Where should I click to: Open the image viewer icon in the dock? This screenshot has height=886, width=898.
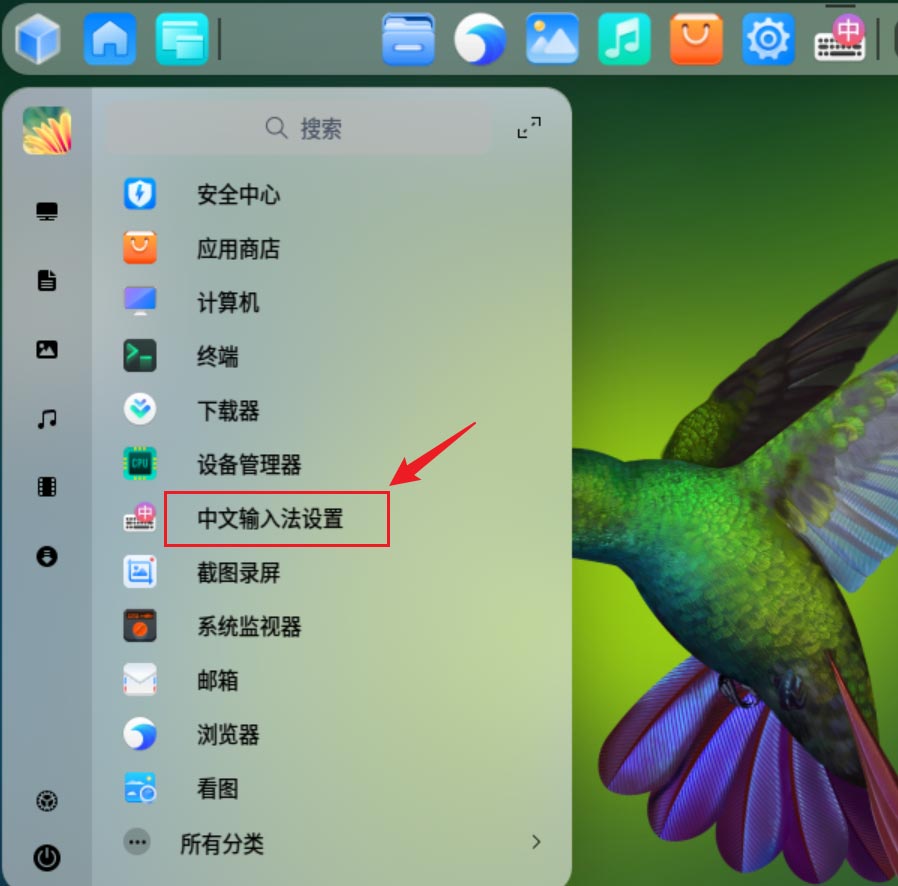(x=552, y=39)
